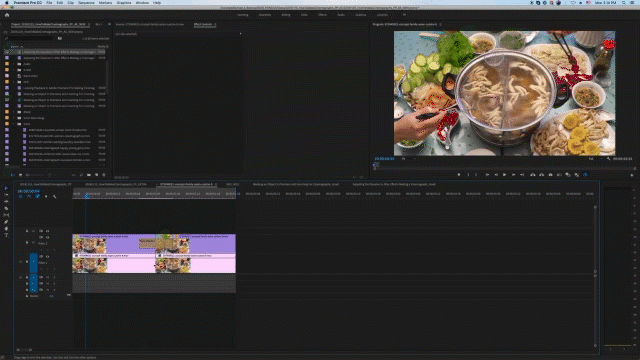640x360 pixels.
Task: Switch to Effect Controls tab
Action: (203, 24)
